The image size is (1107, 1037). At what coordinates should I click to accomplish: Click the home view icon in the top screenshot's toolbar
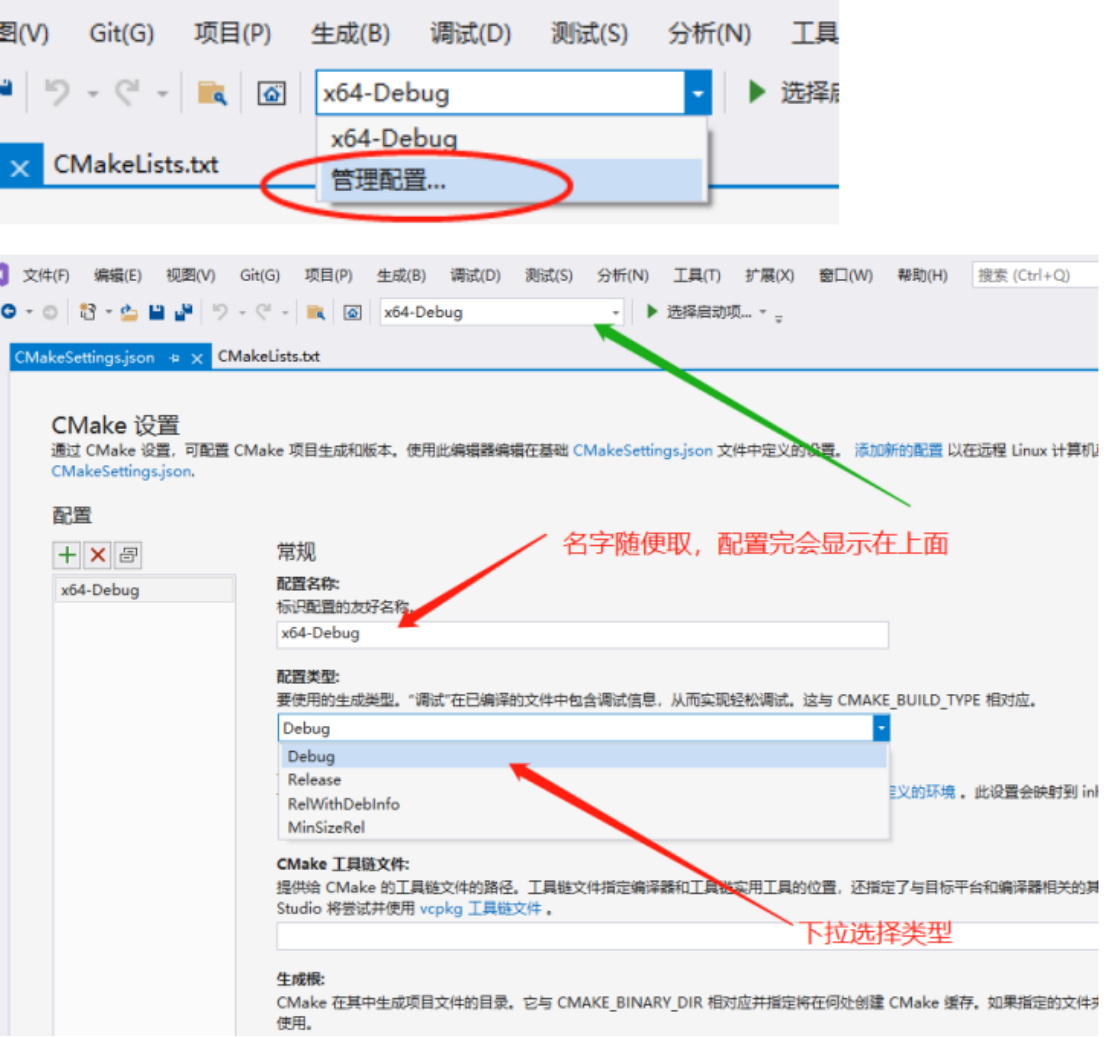point(271,93)
